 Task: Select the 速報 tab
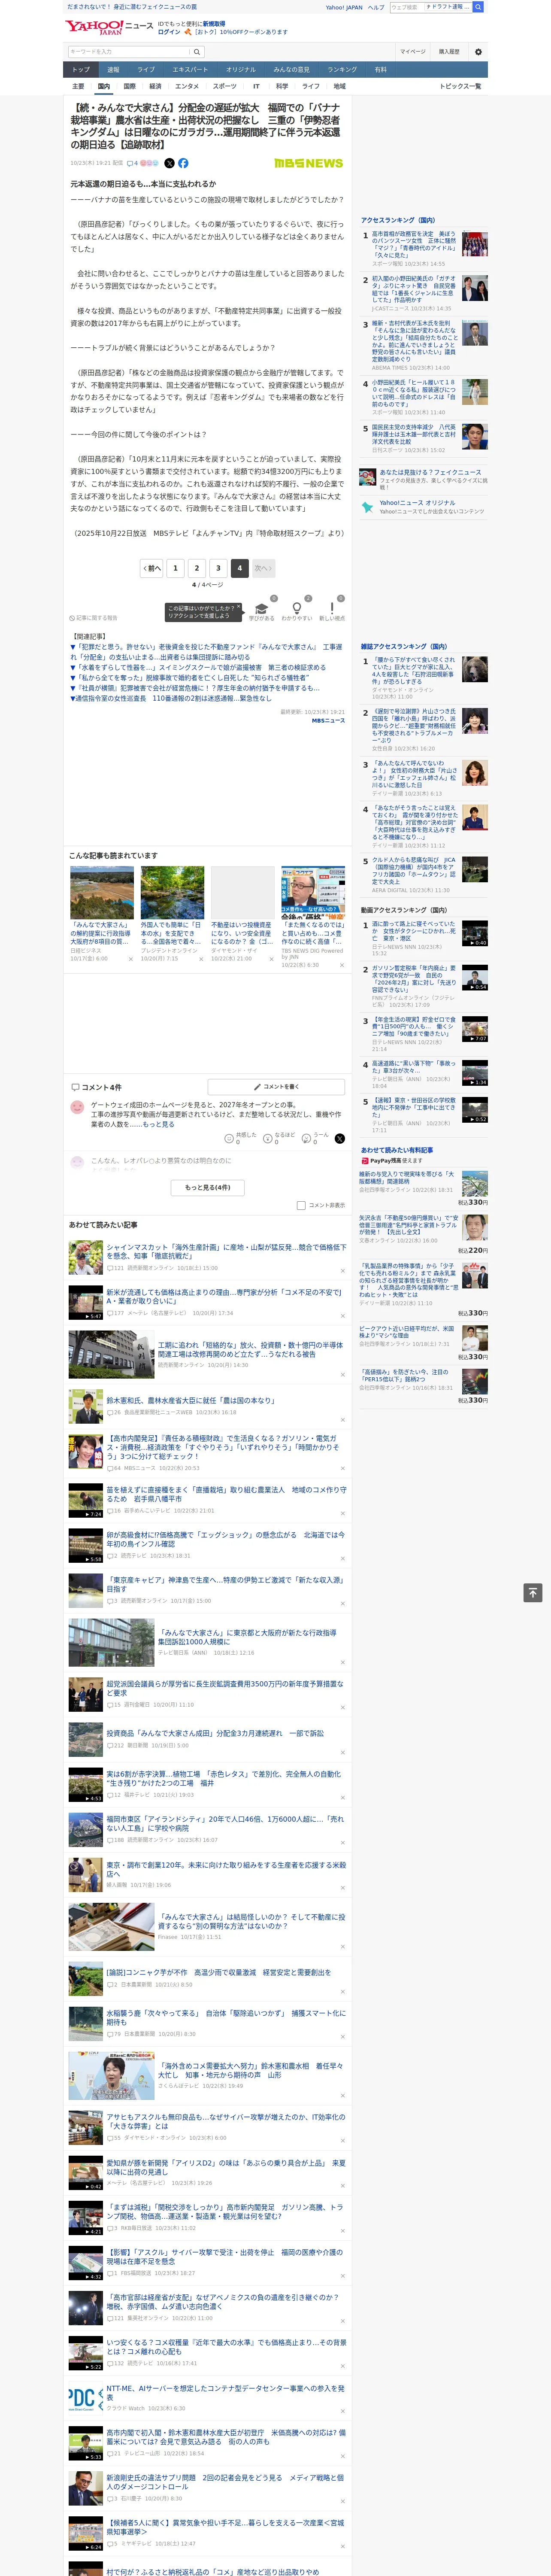click(113, 70)
